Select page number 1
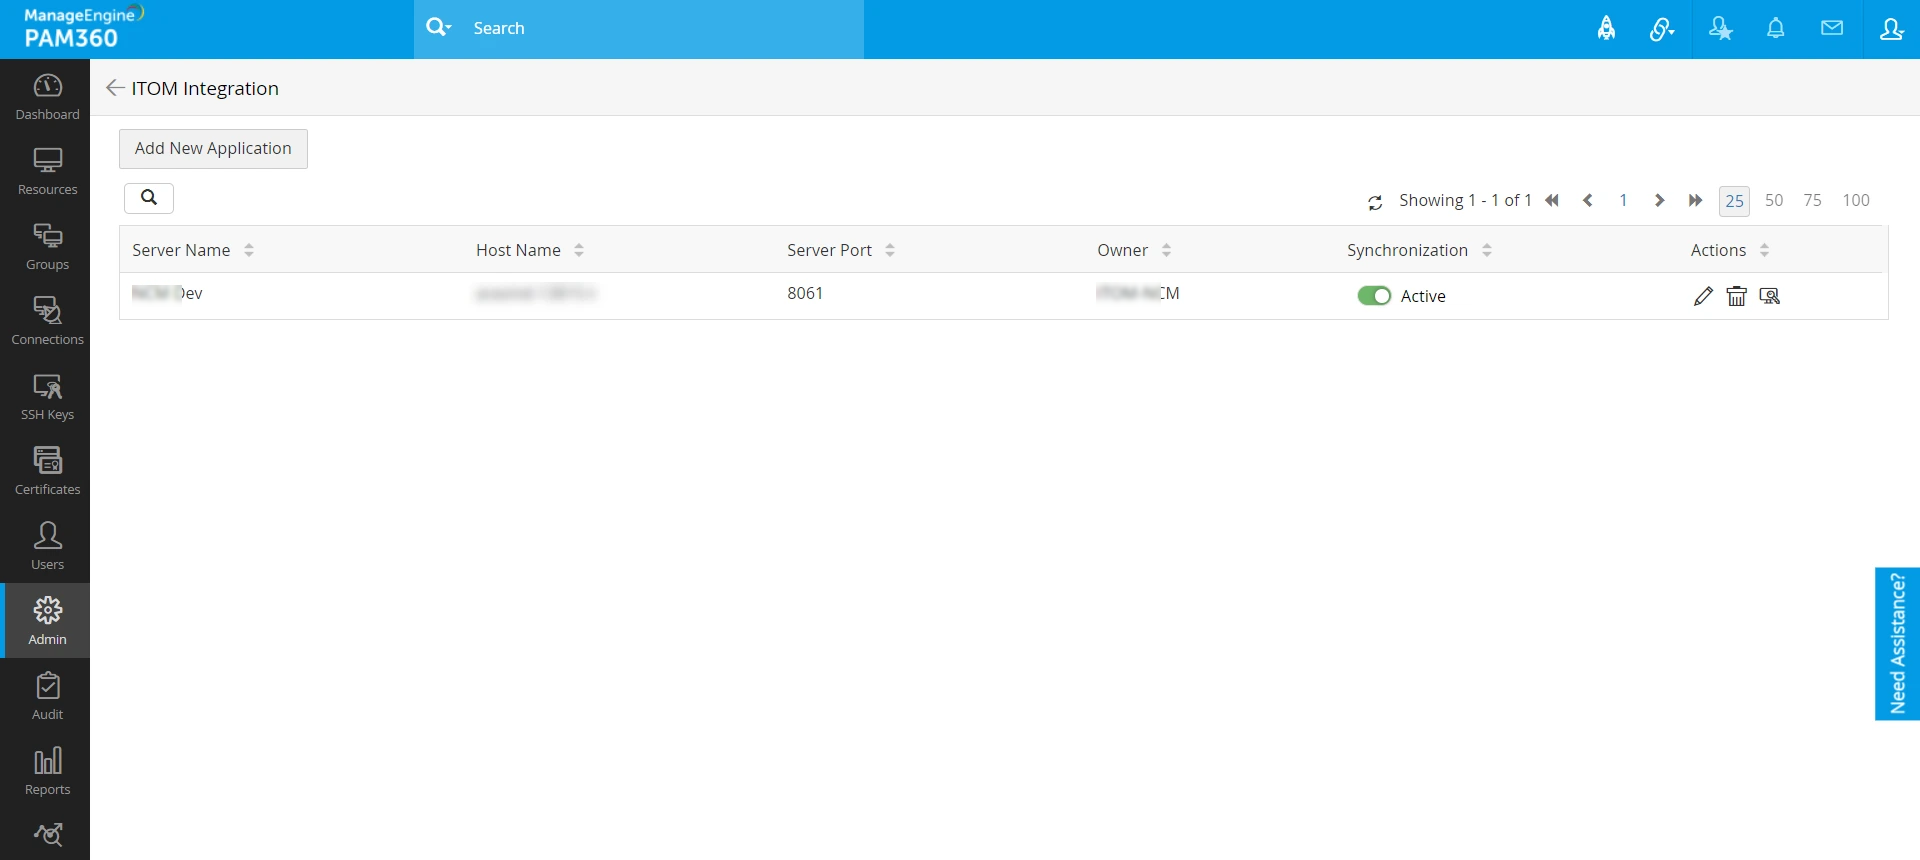Screen dimensions: 1920x860 click(1623, 201)
